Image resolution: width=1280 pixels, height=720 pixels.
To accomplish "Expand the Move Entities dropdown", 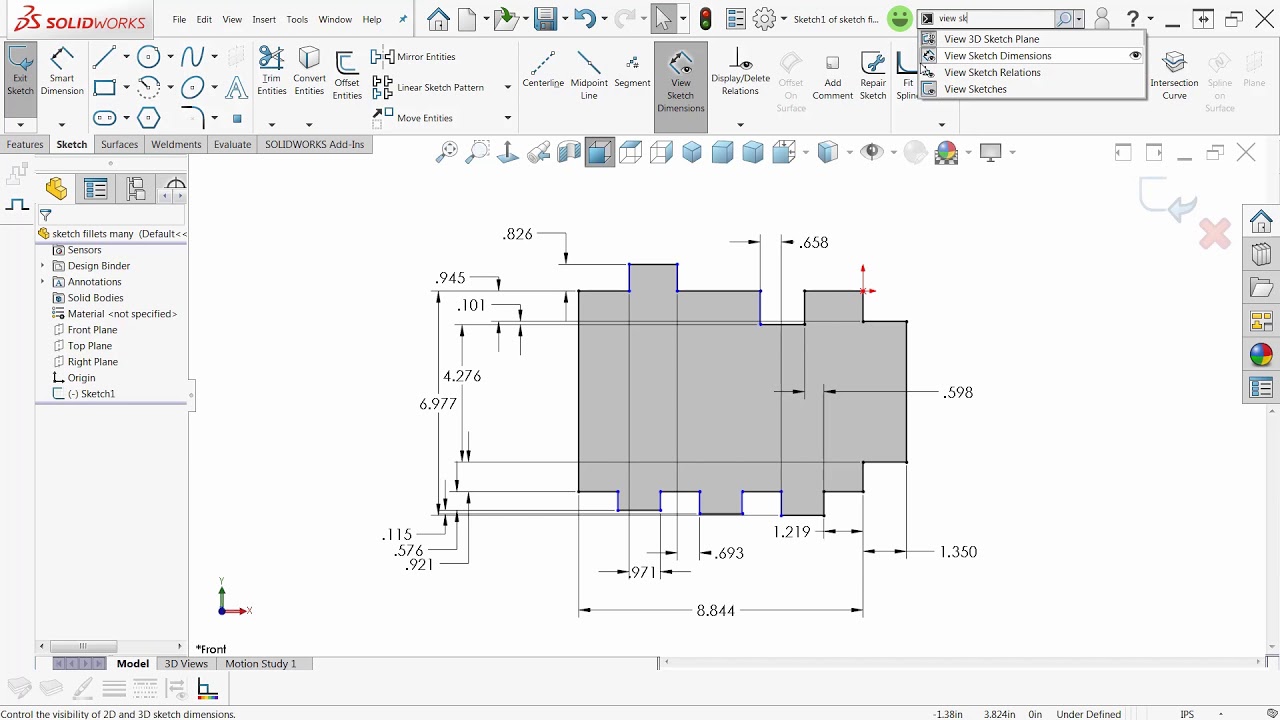I will [x=507, y=118].
